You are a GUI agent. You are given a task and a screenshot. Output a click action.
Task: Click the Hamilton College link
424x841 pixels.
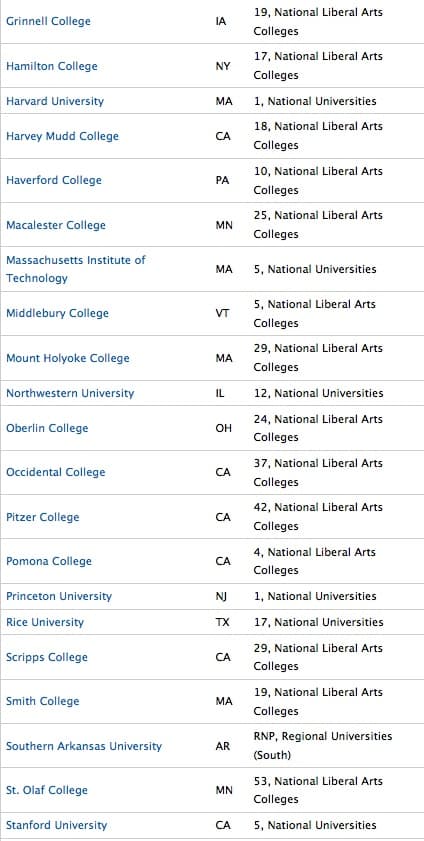[51, 66]
